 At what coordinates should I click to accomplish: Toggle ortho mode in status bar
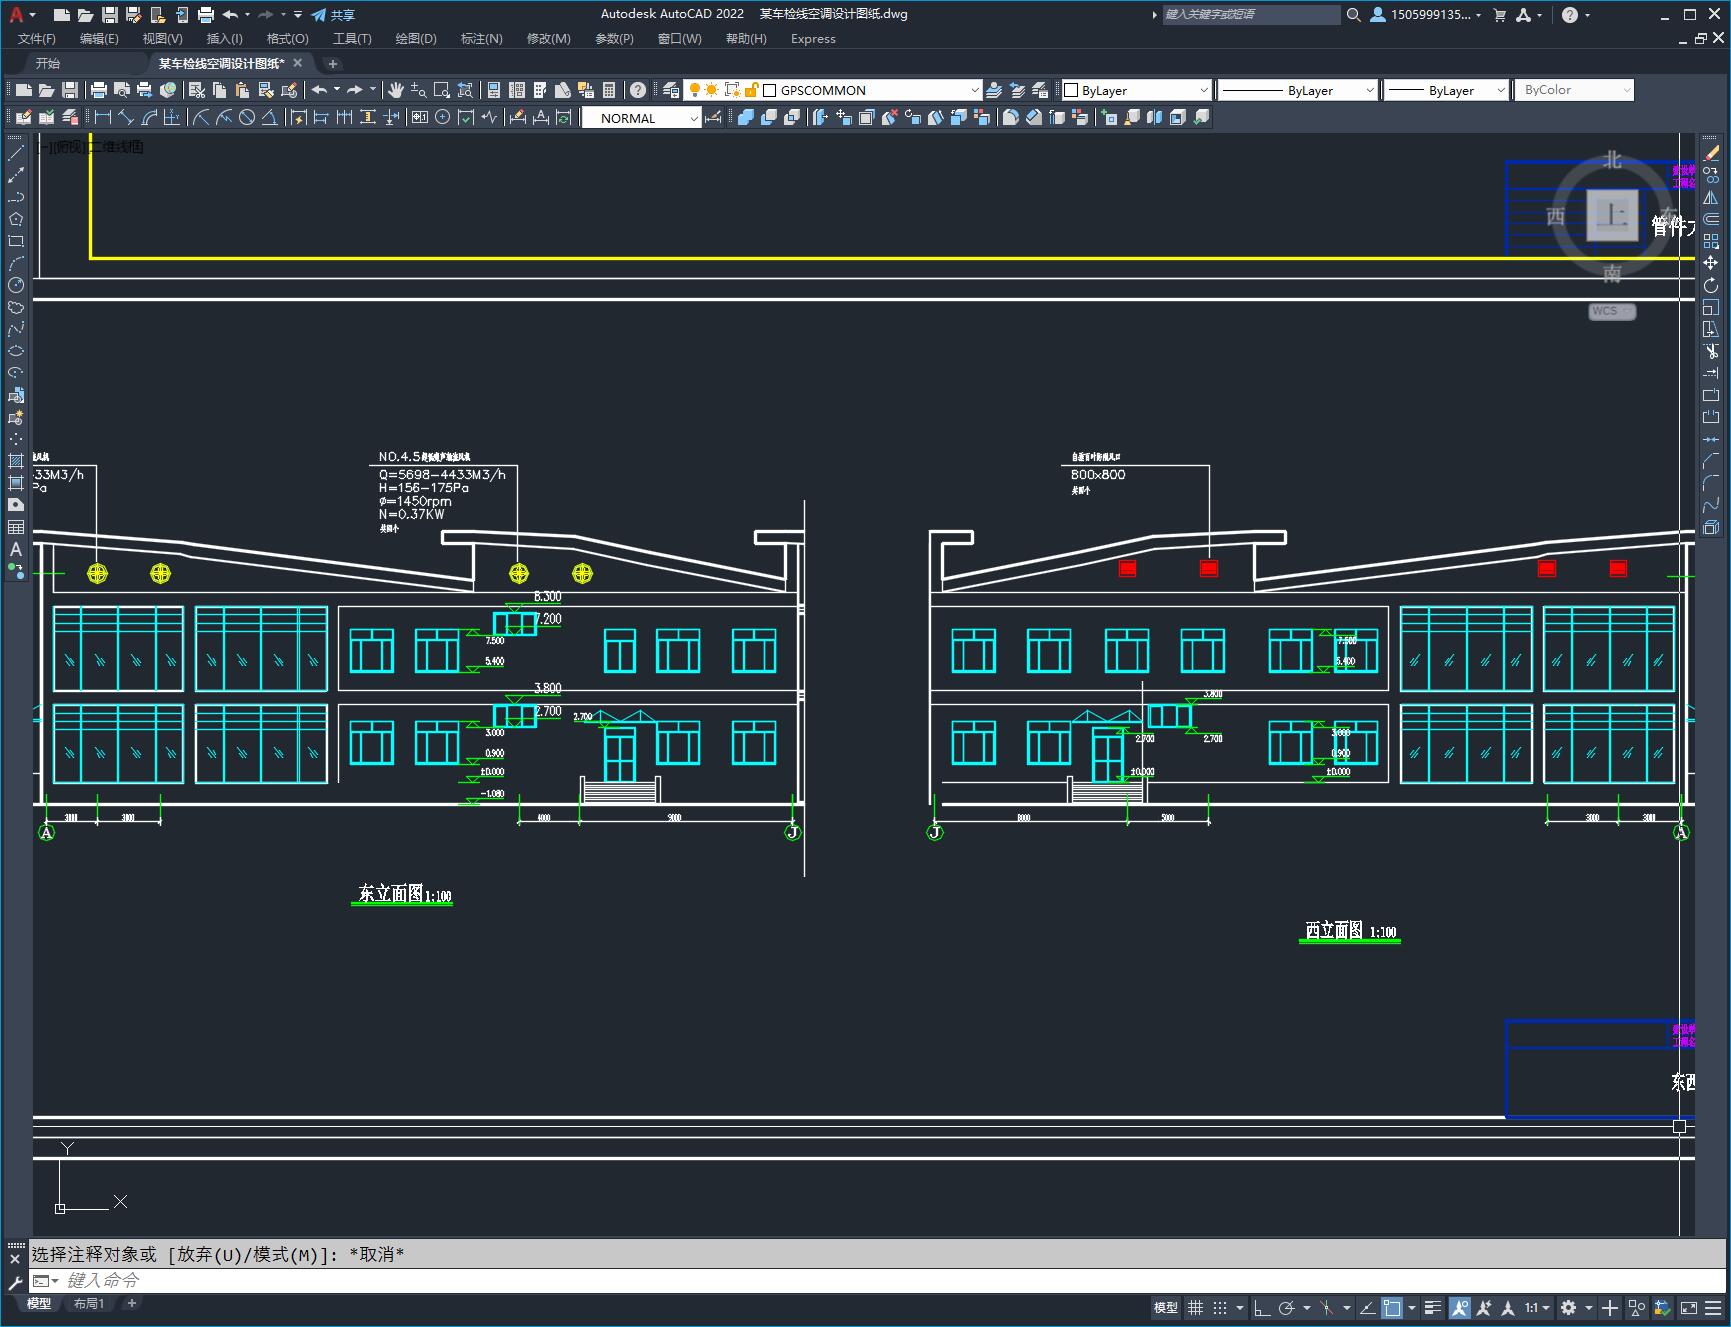tap(1262, 1307)
